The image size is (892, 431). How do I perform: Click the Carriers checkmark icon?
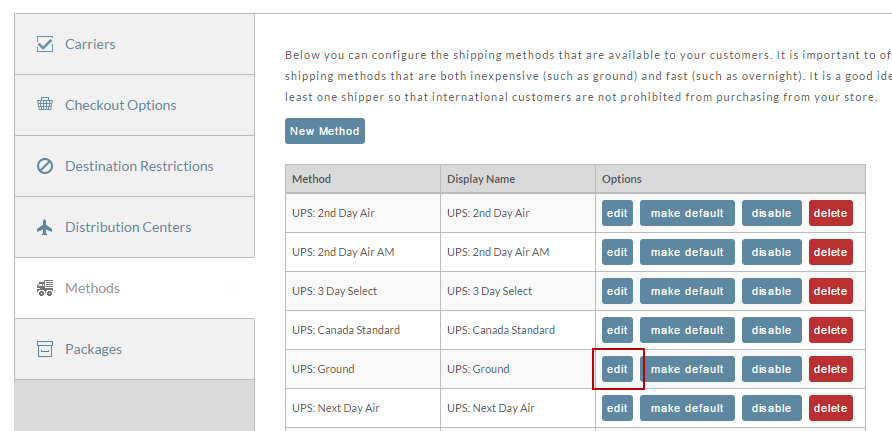[x=45, y=44]
